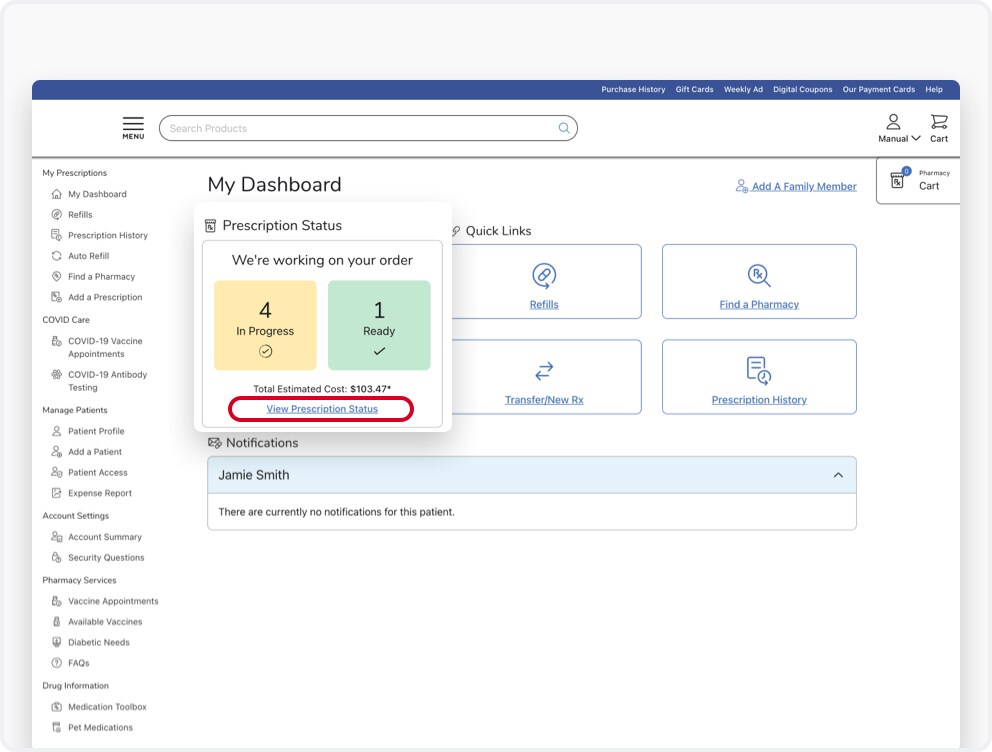Click the COVID-19 Vaccine Appointments icon

pyautogui.click(x=56, y=342)
